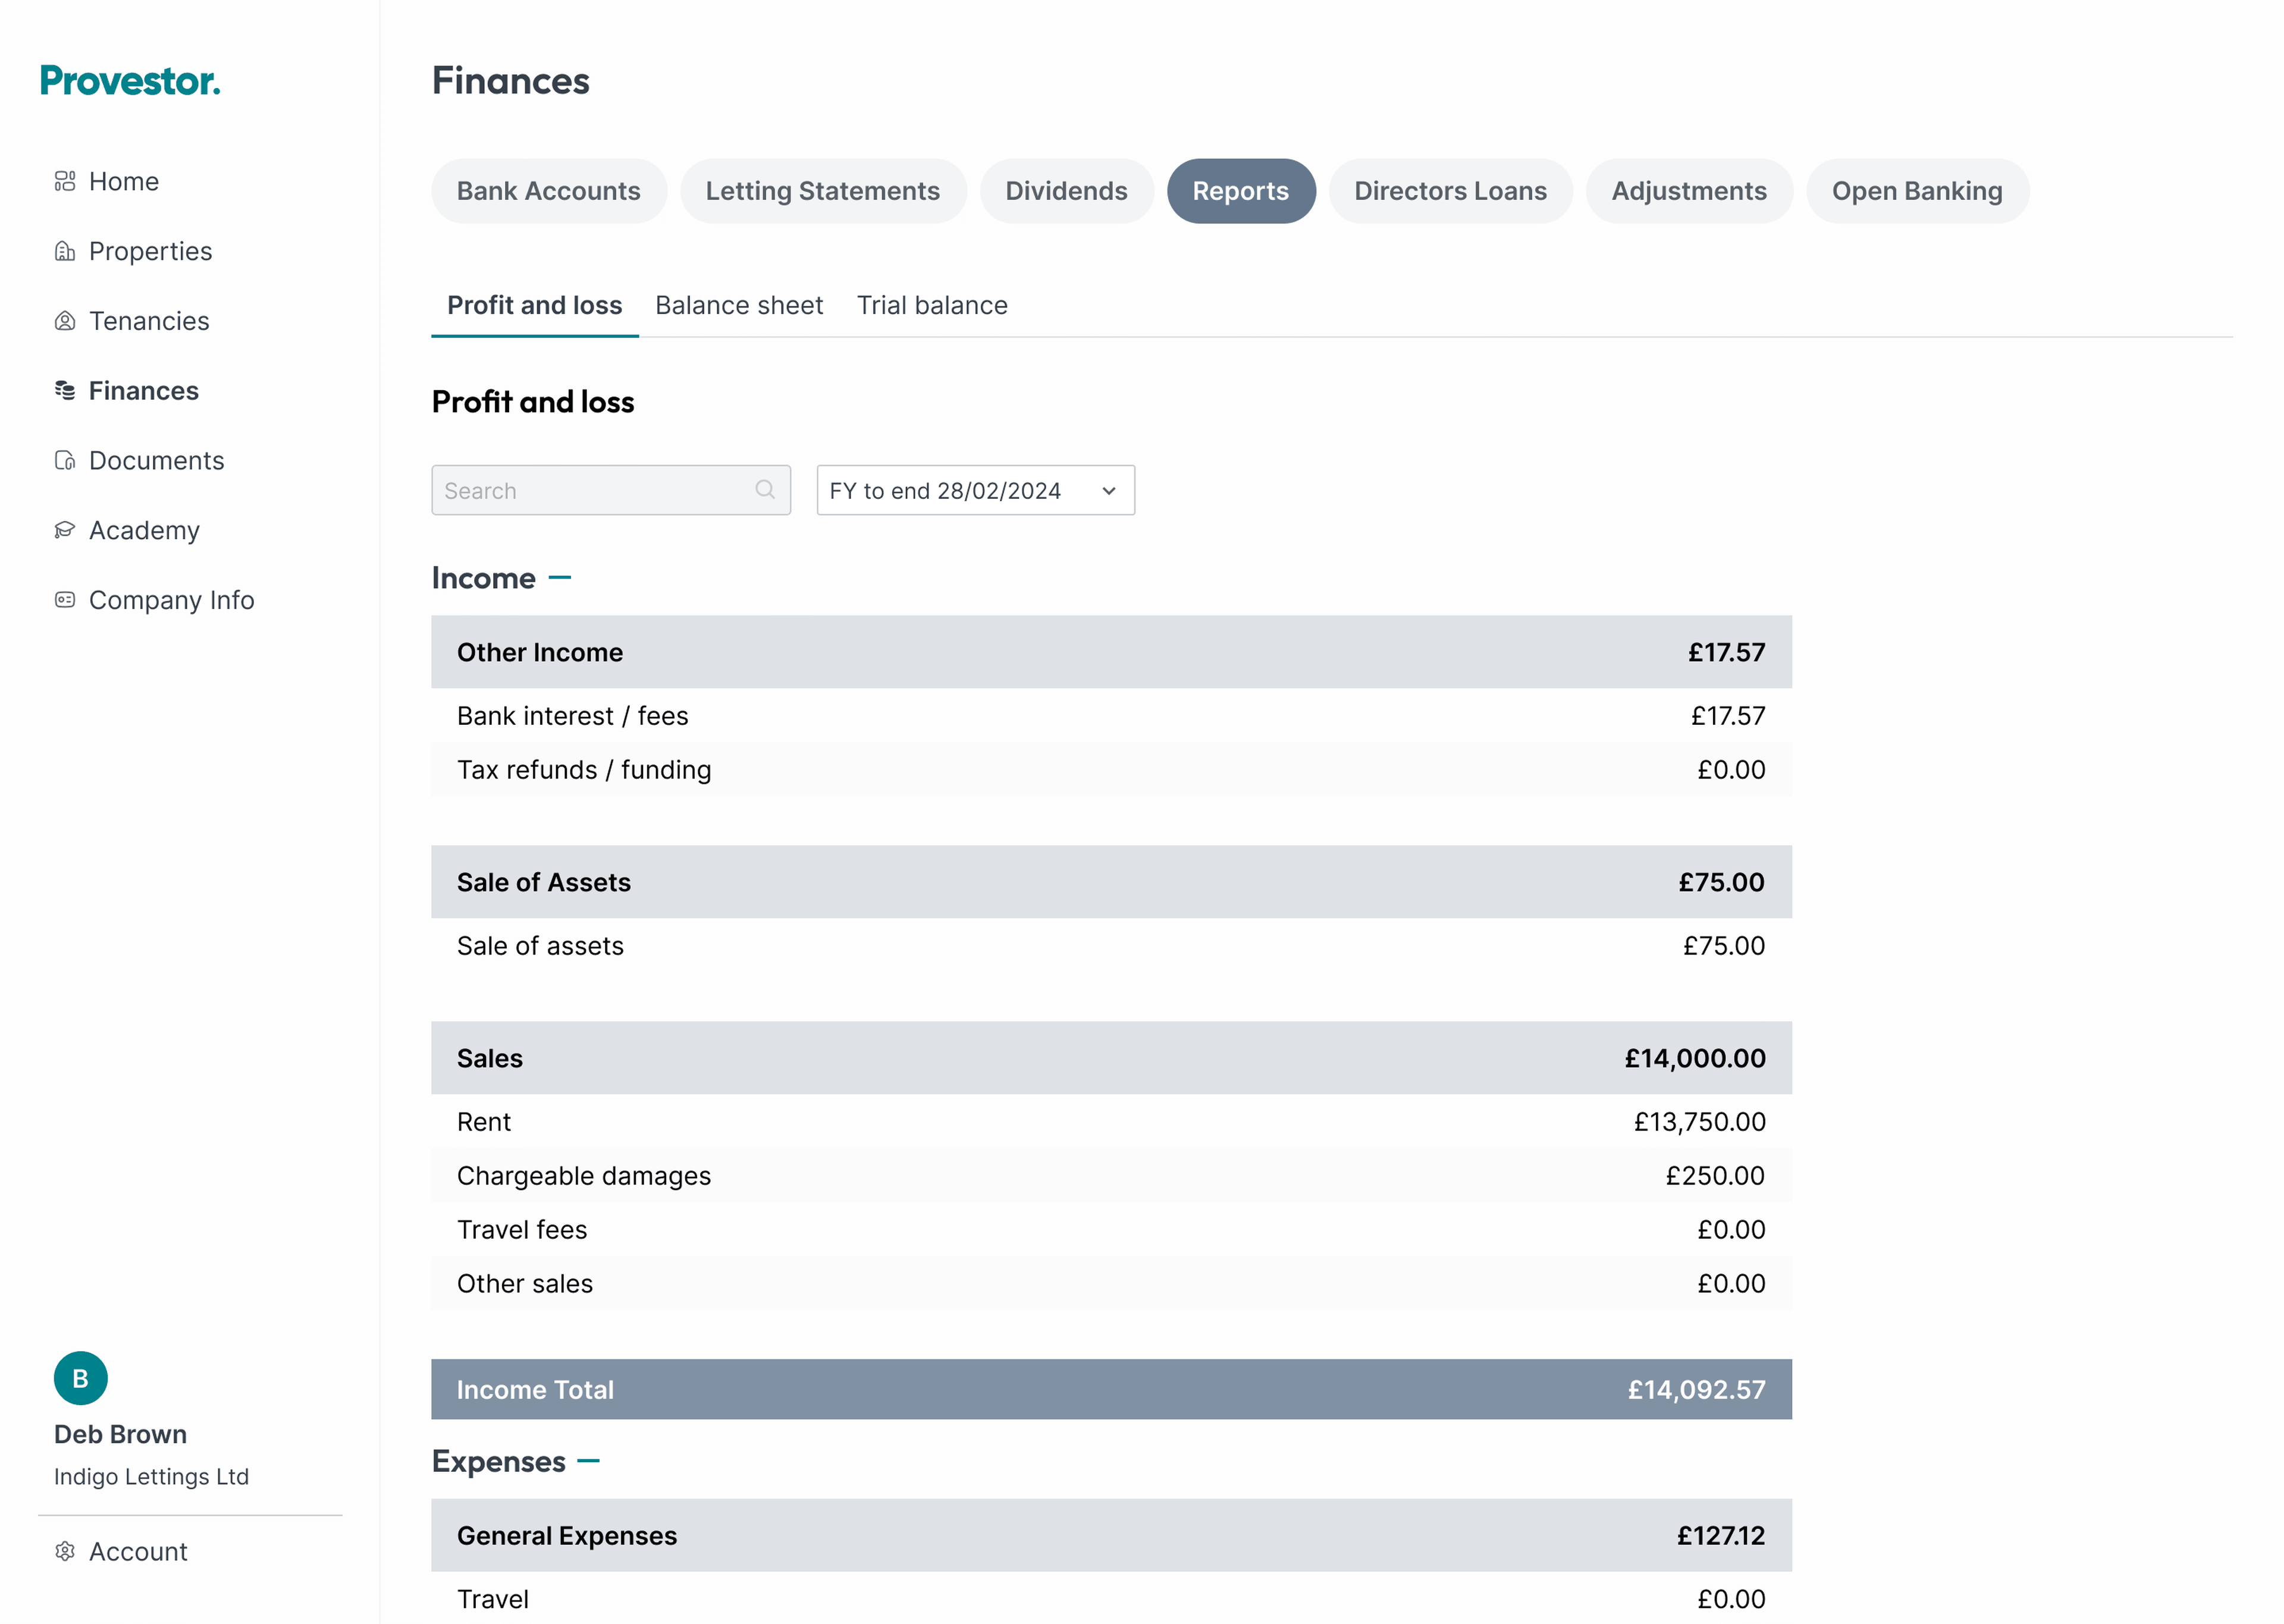Collapse the Expenses section

coord(589,1461)
